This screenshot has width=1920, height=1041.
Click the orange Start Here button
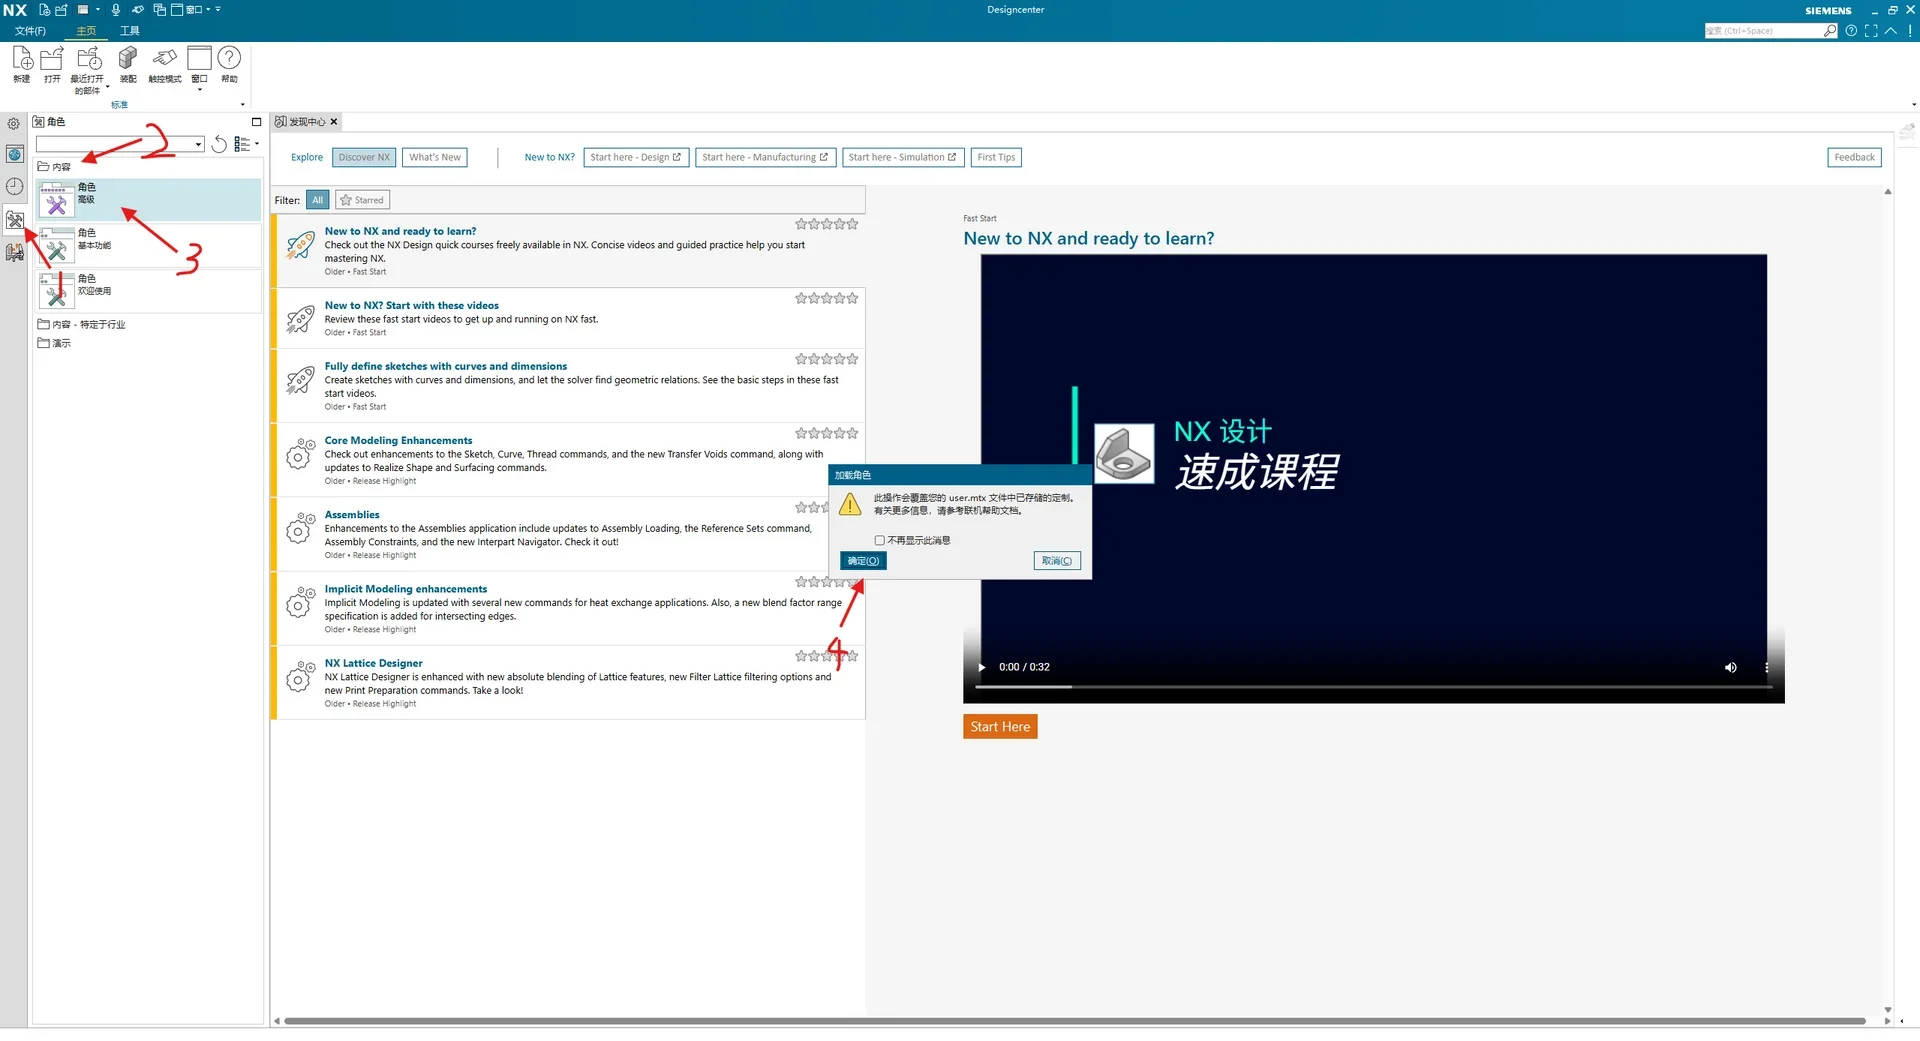click(x=1000, y=727)
